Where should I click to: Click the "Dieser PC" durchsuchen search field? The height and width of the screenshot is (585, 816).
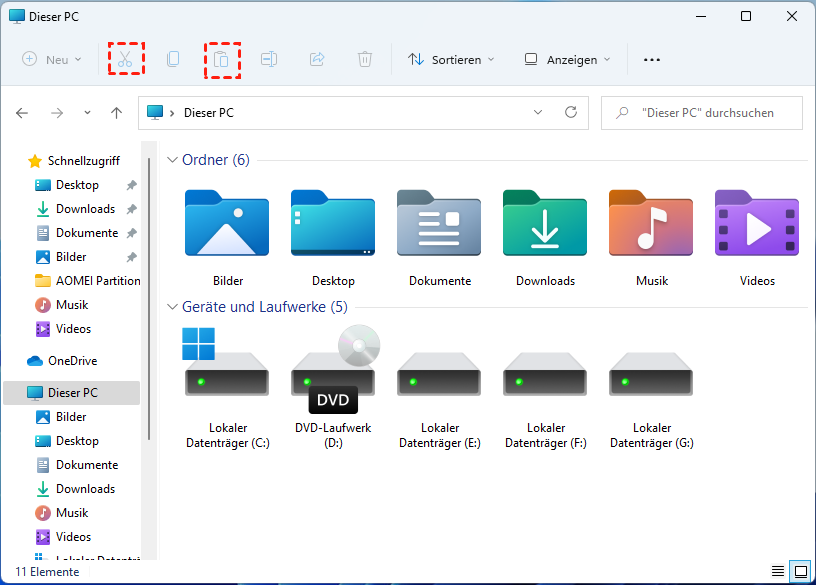click(702, 113)
